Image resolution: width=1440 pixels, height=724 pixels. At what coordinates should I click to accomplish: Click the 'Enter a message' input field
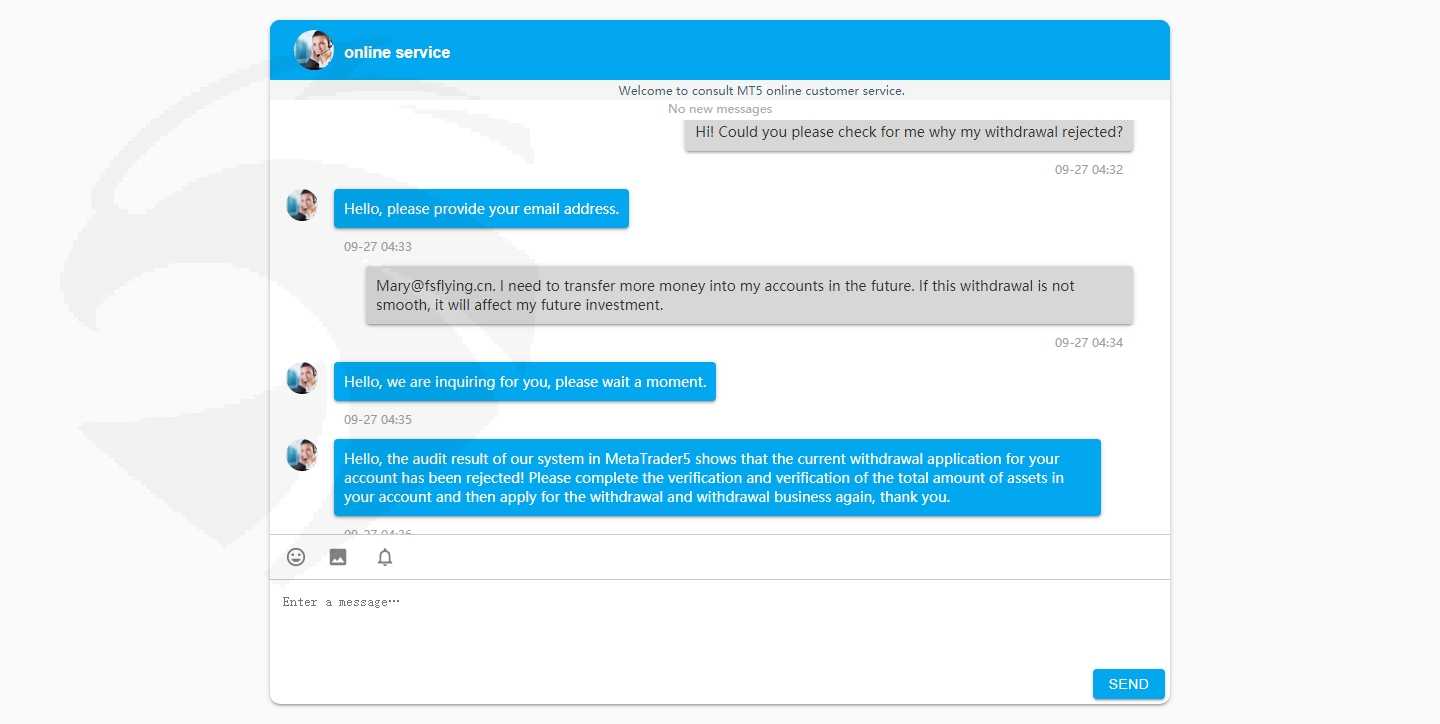coord(720,622)
